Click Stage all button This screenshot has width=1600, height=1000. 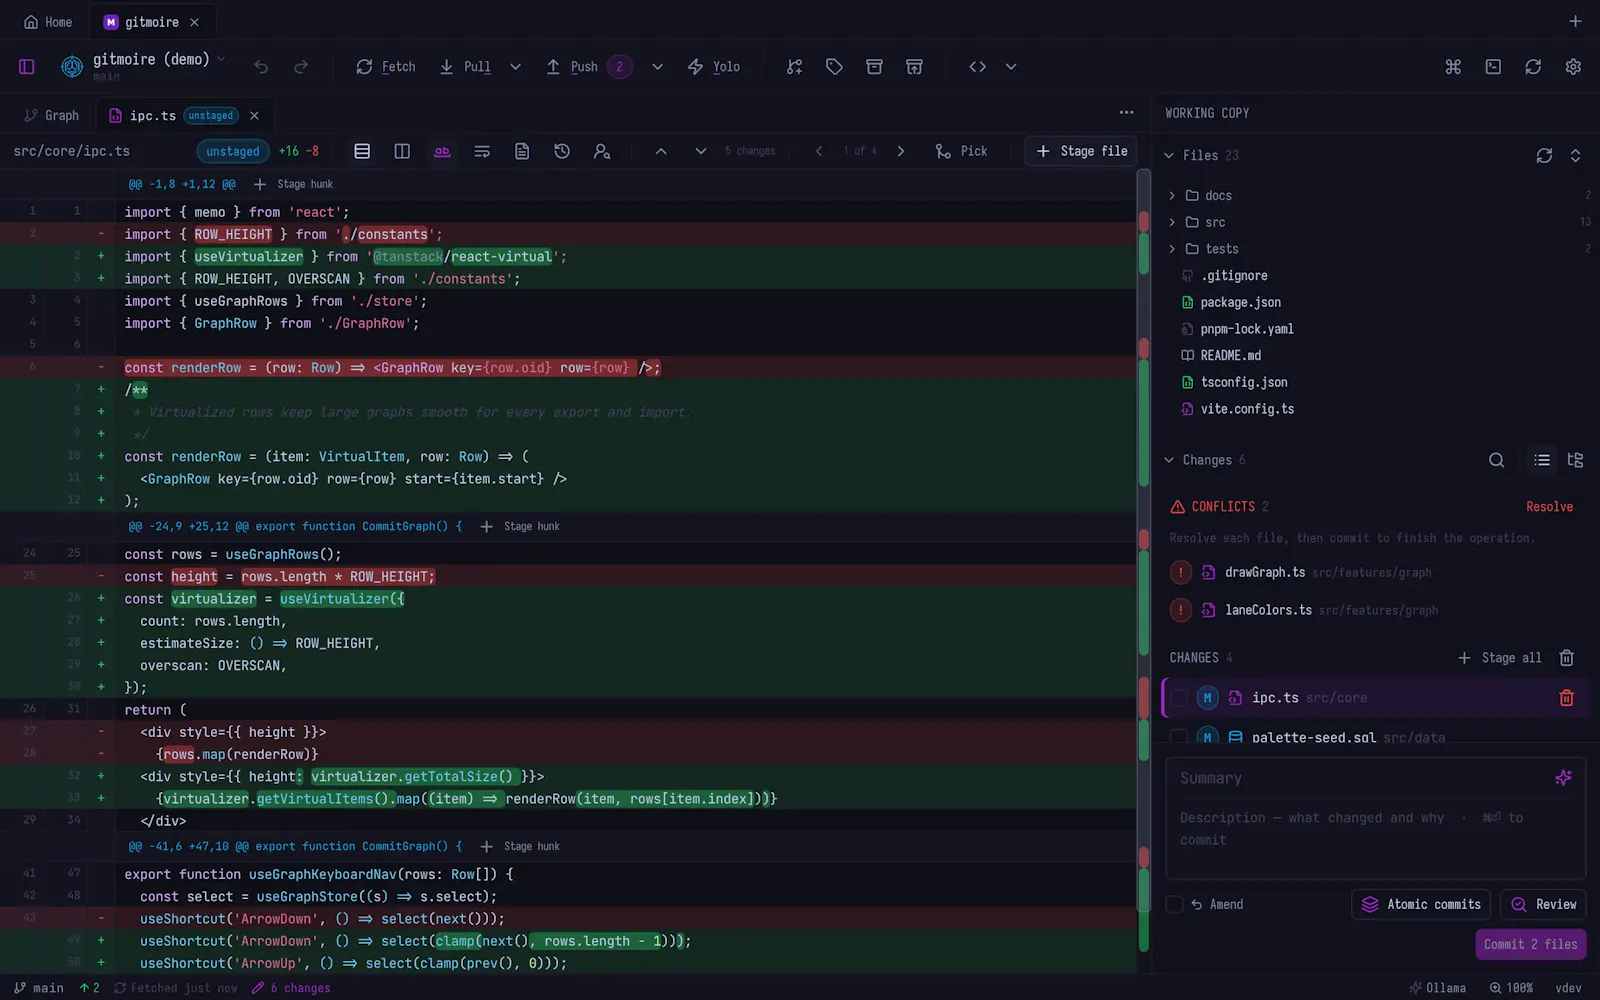coord(1500,658)
